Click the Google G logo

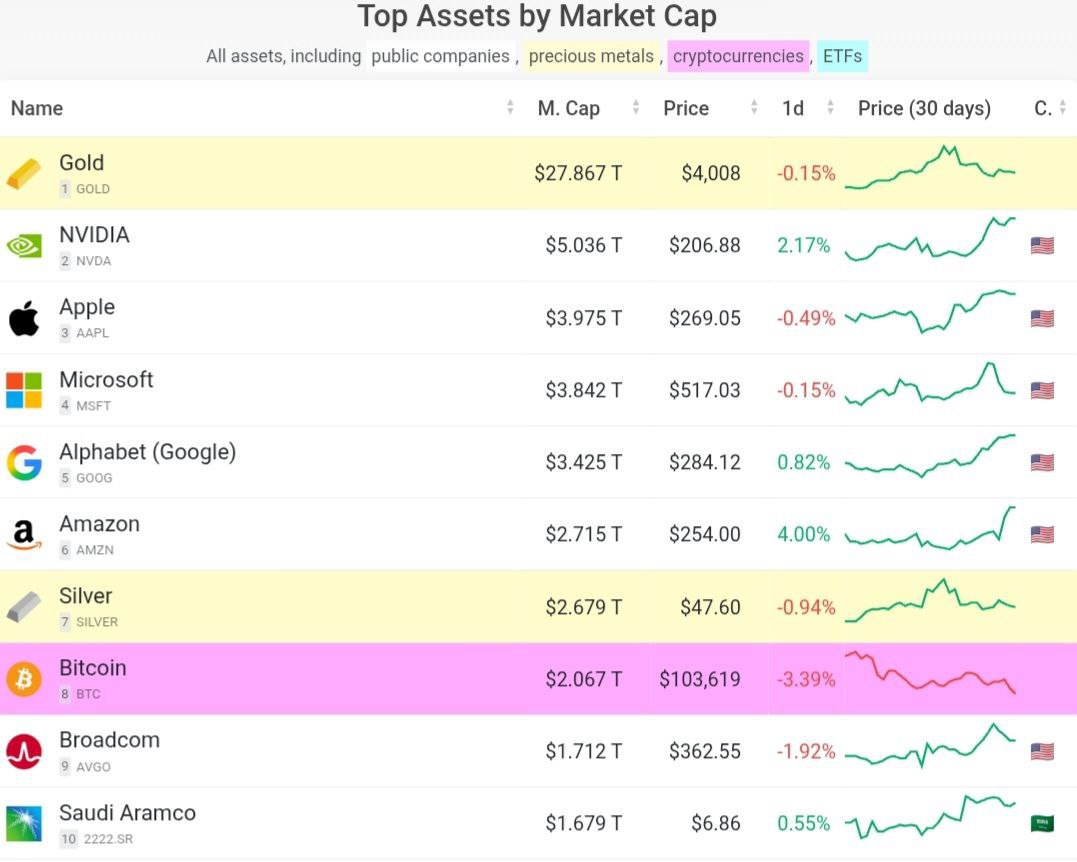click(24, 463)
